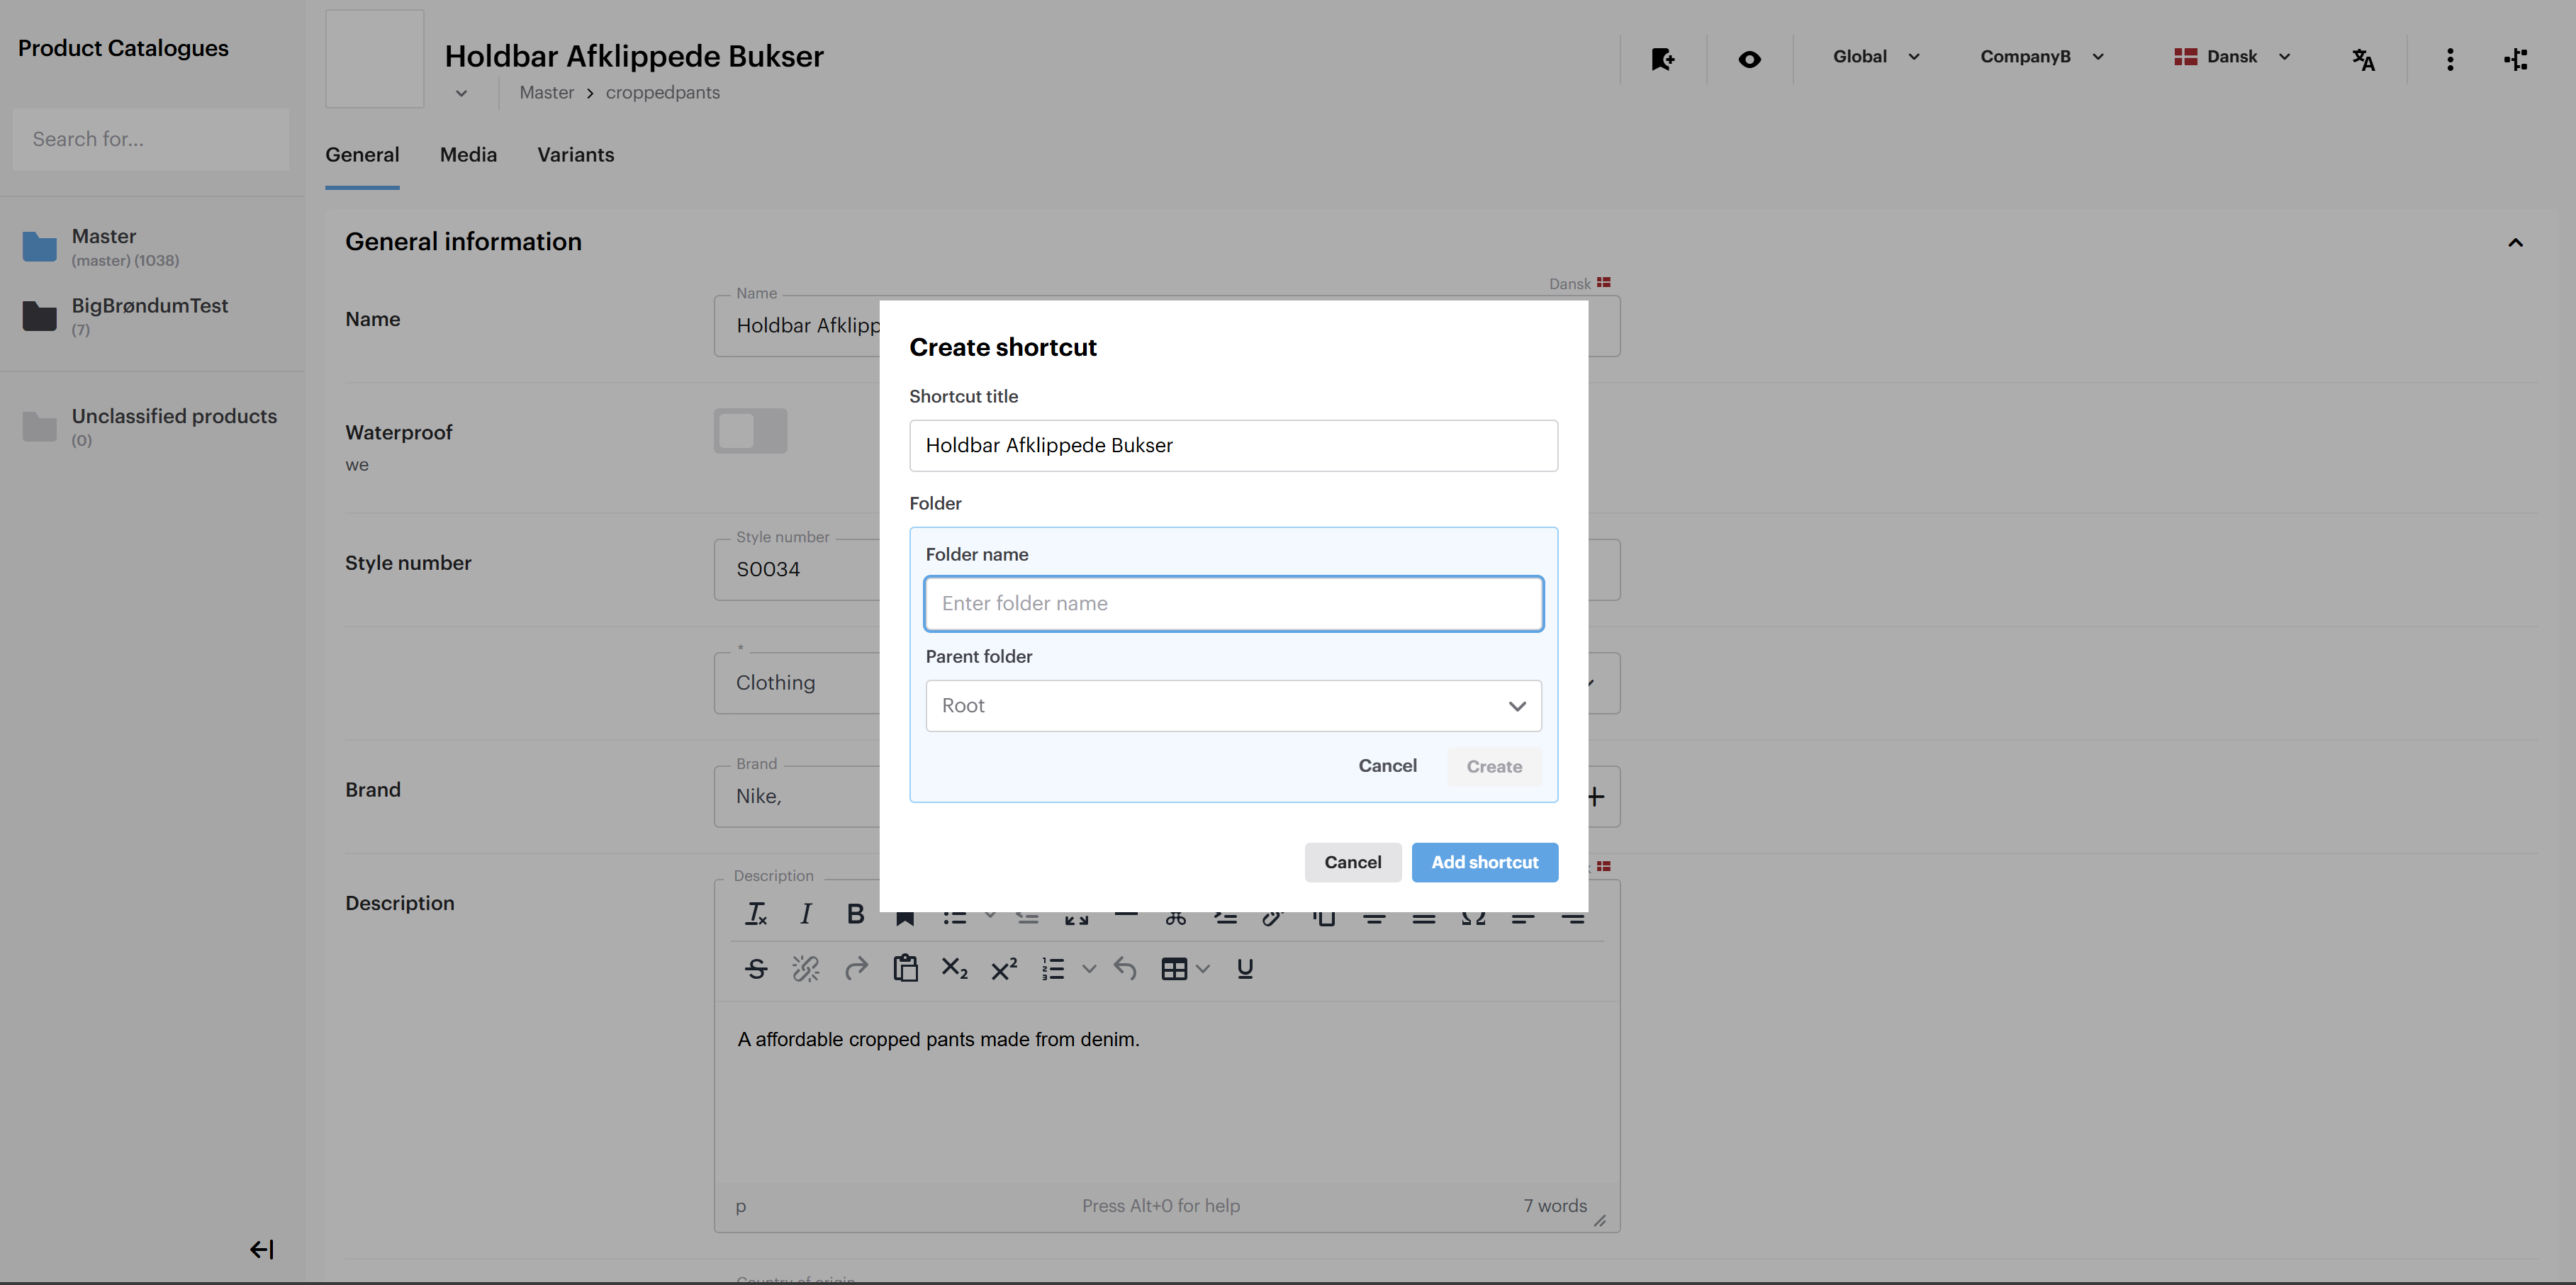Open the Dansk language dropdown
Viewport: 2576px width, 1285px height.
click(x=2231, y=57)
